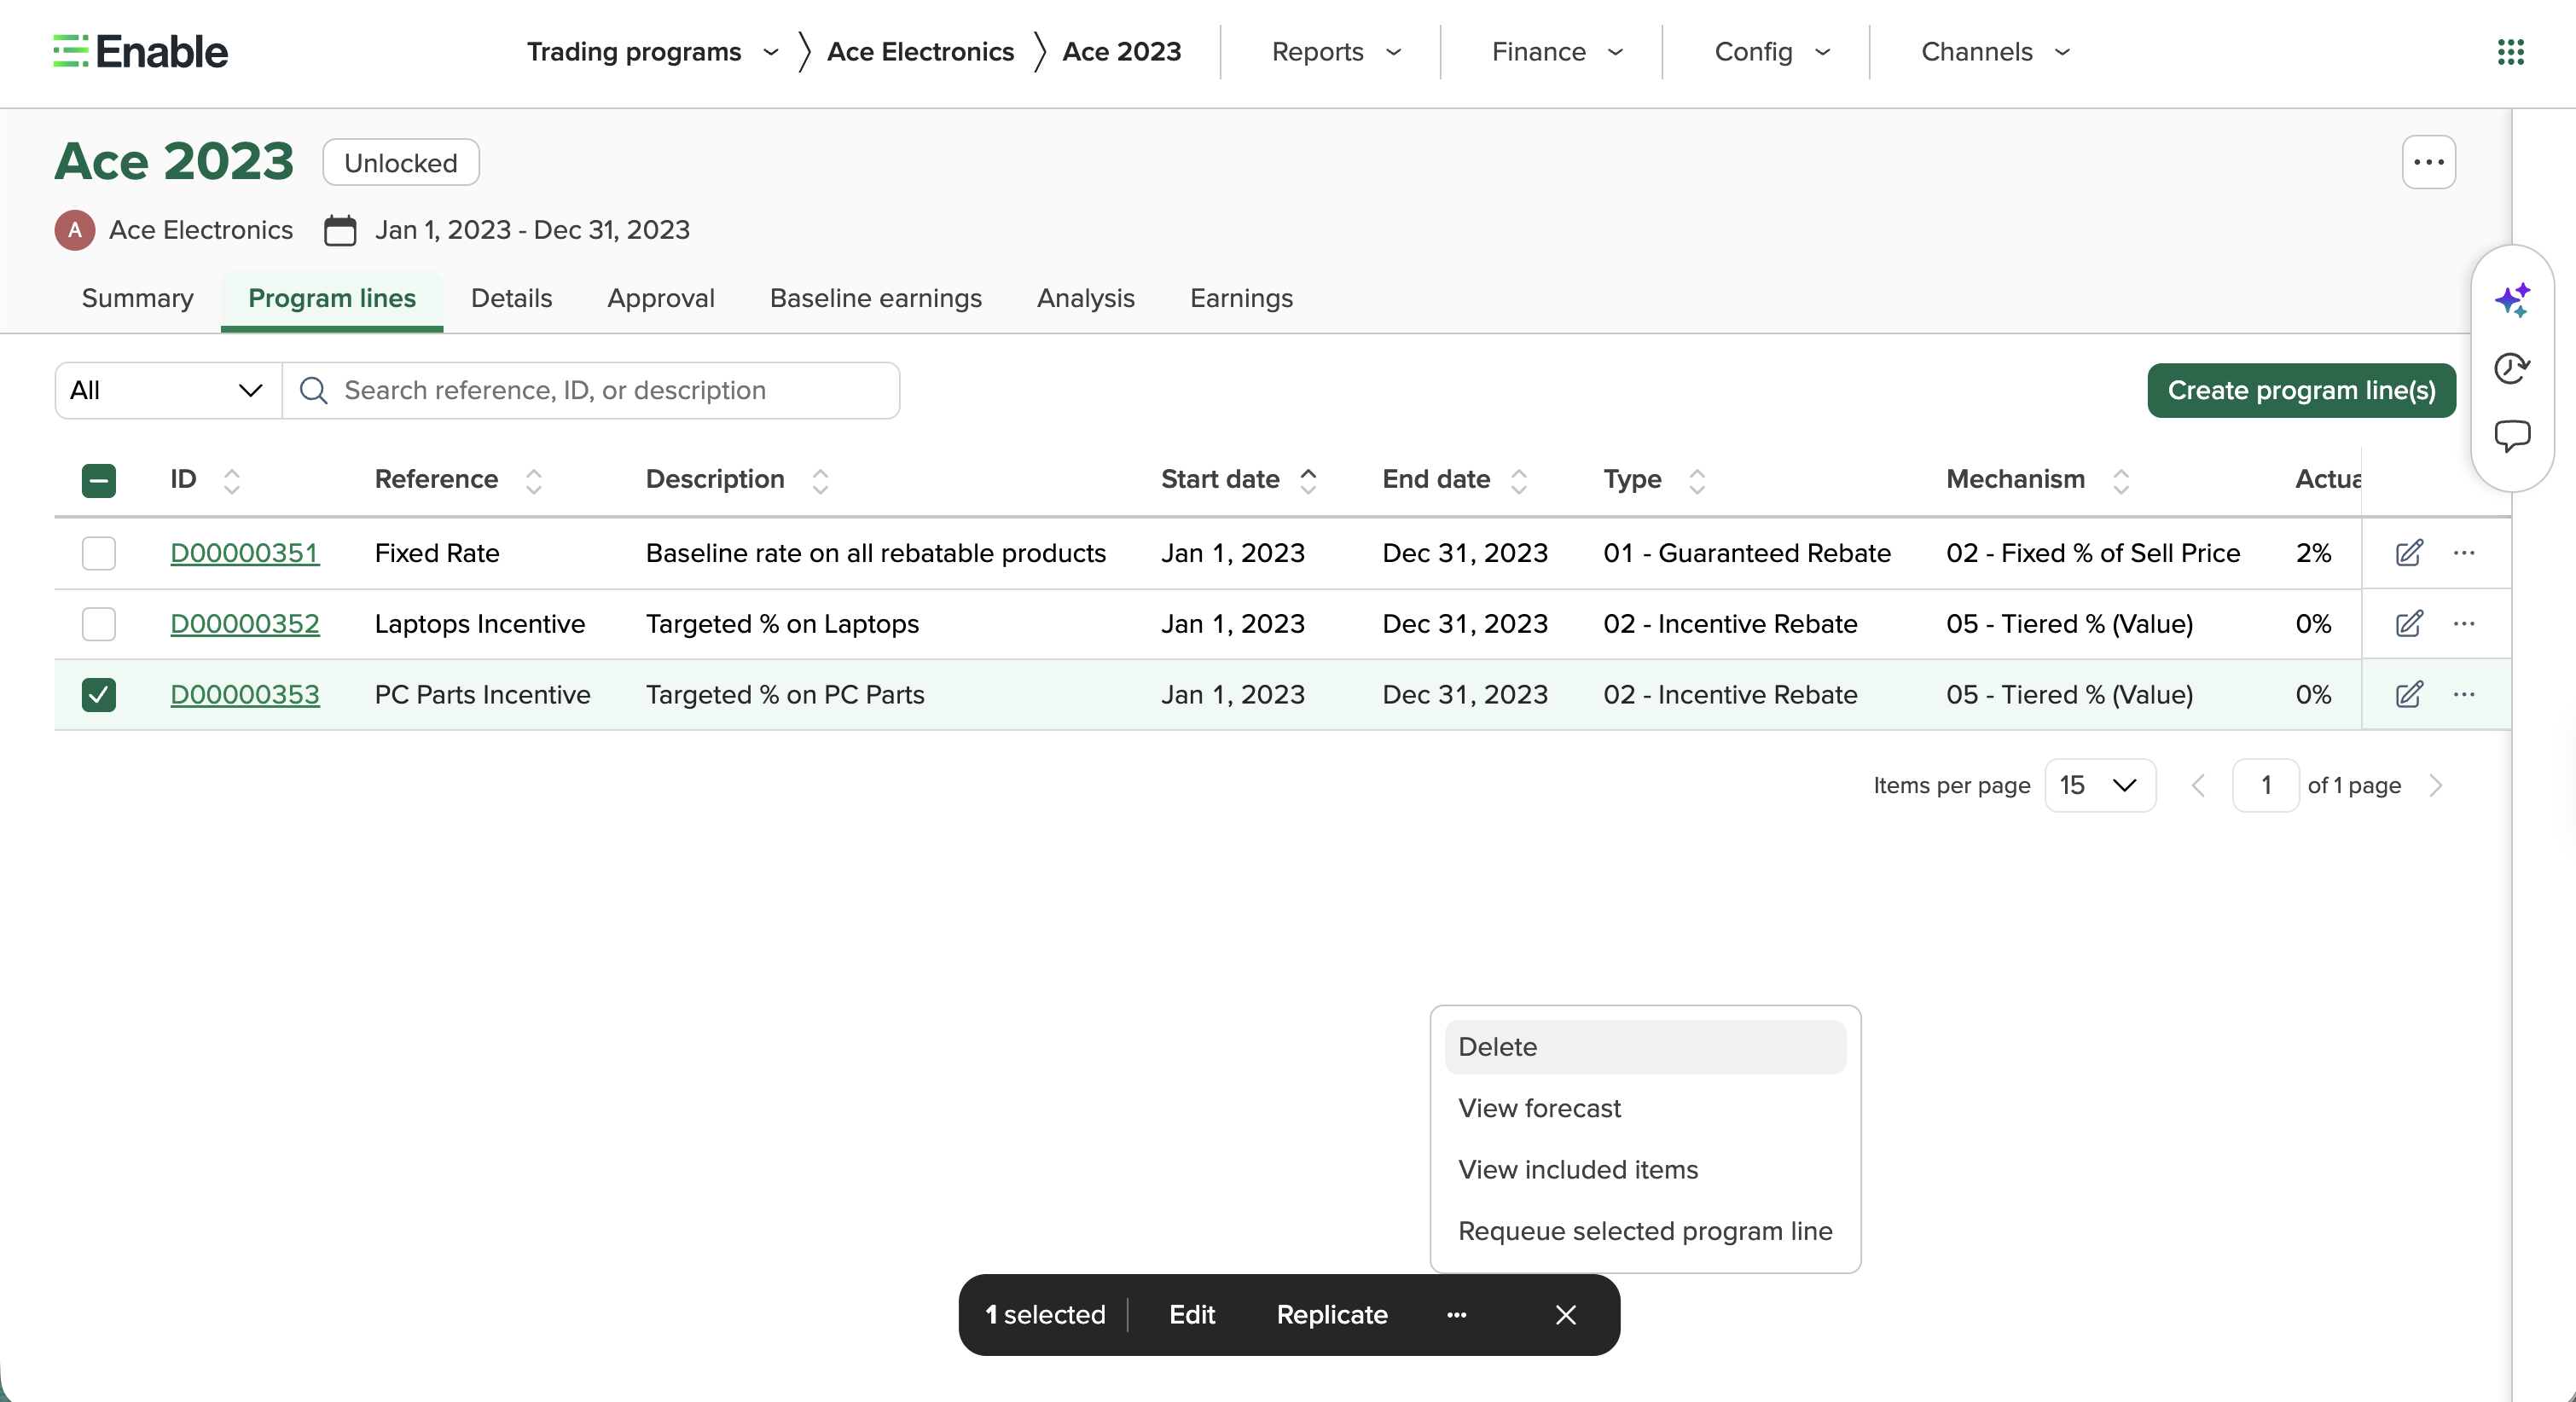
Task: Expand the Finance menu
Action: coord(1556,52)
